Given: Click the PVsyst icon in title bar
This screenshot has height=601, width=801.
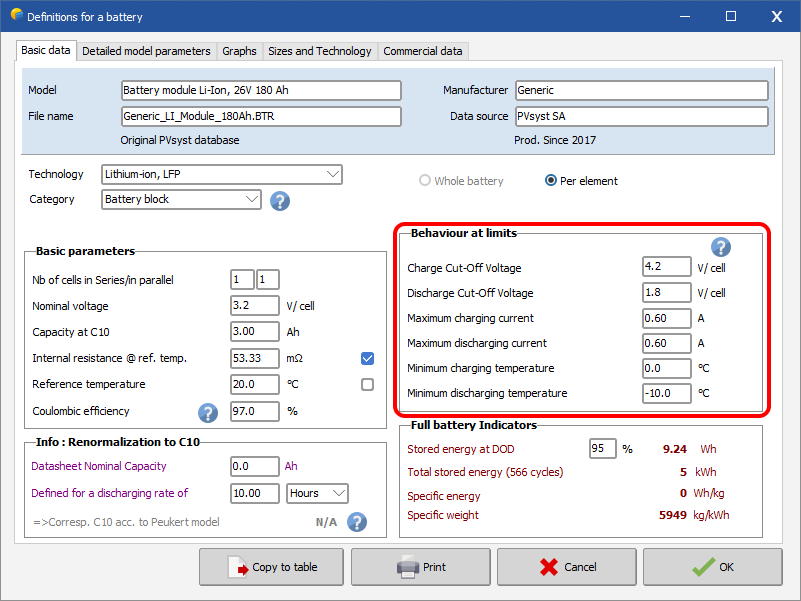Looking at the screenshot, I should pyautogui.click(x=14, y=16).
